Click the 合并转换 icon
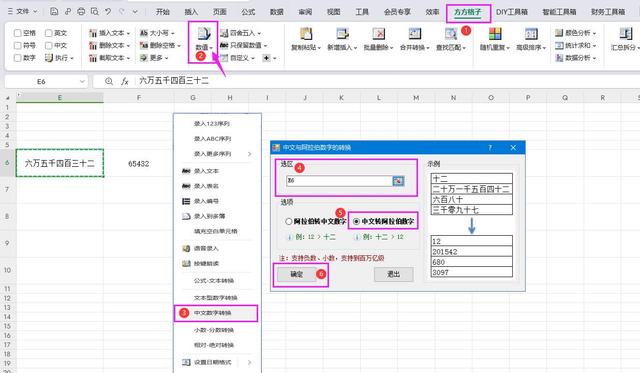The image size is (640, 373). click(414, 34)
